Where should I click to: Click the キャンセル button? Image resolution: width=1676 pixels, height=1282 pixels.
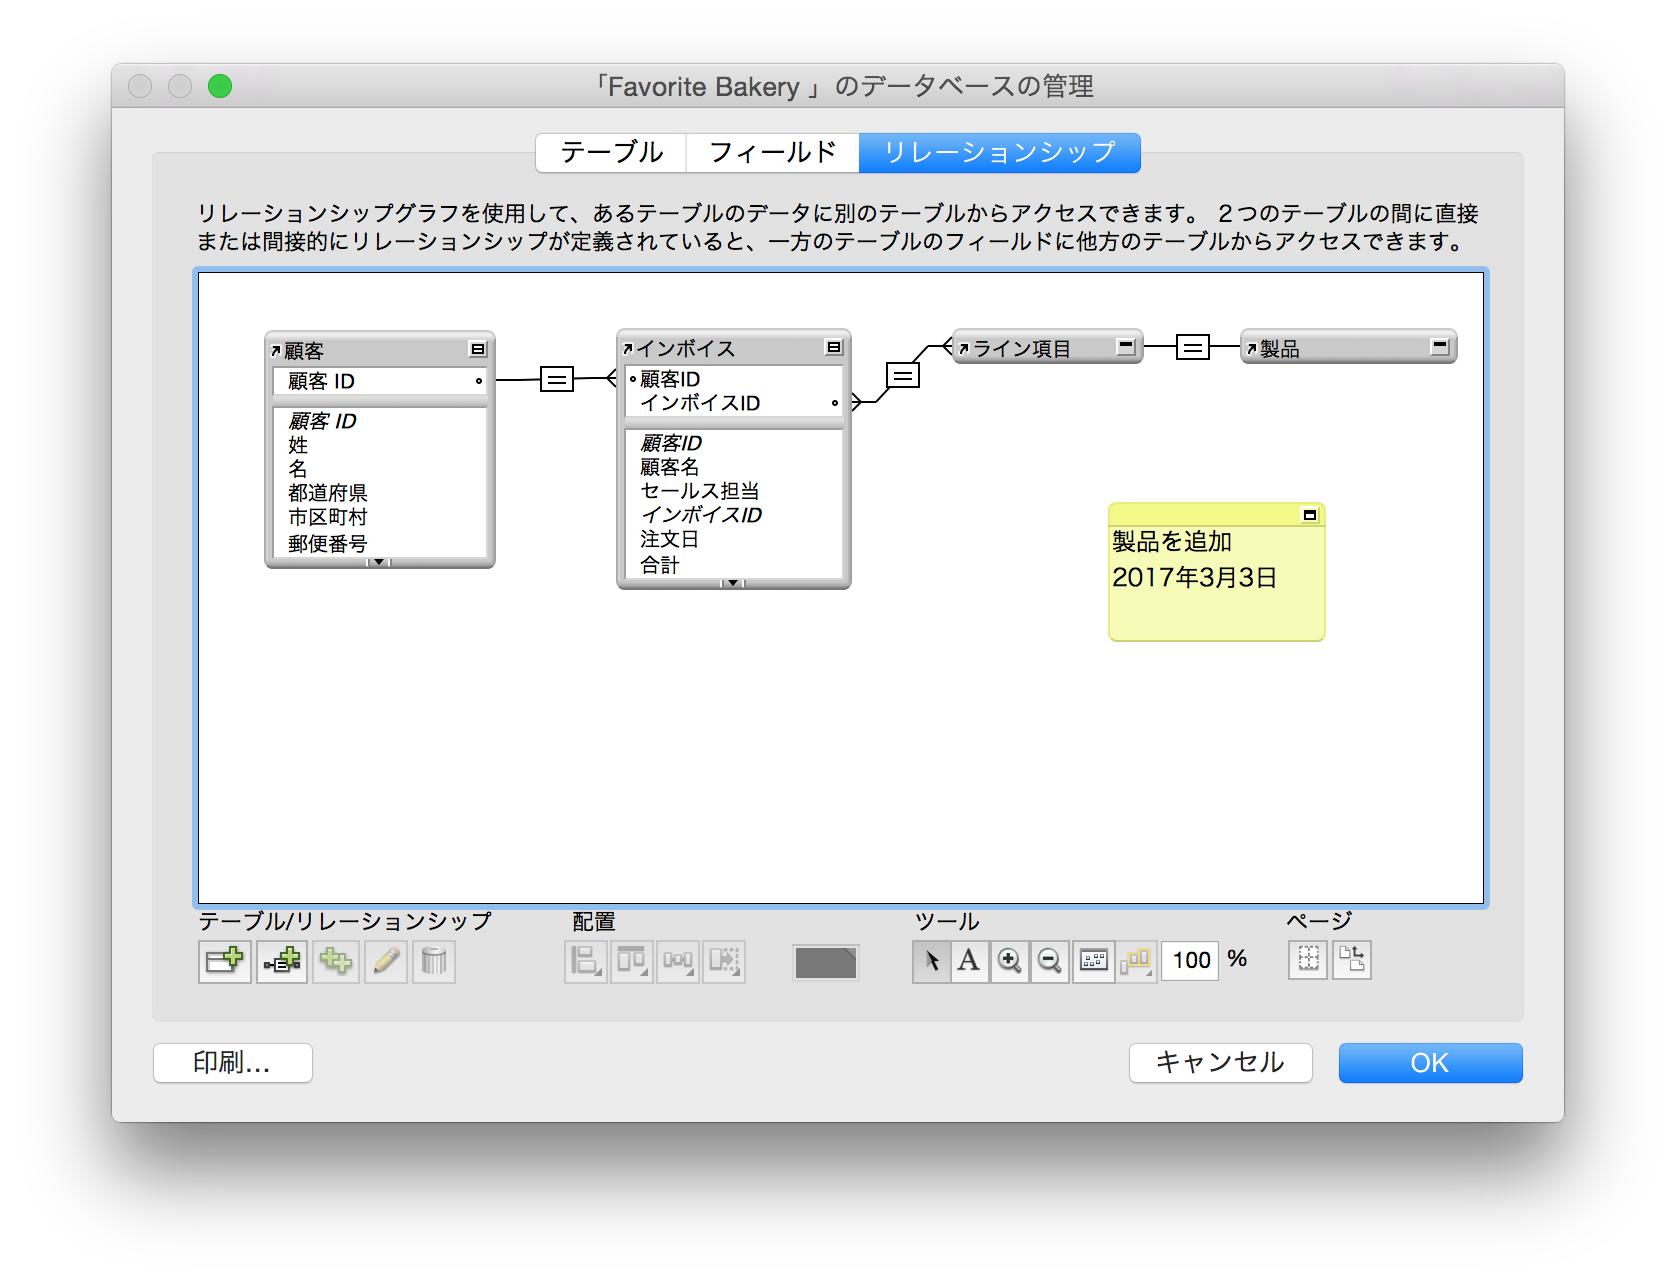point(1221,1063)
